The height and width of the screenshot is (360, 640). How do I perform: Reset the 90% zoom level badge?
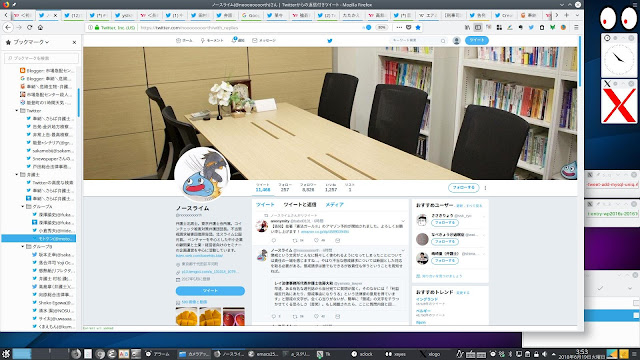(381, 27)
